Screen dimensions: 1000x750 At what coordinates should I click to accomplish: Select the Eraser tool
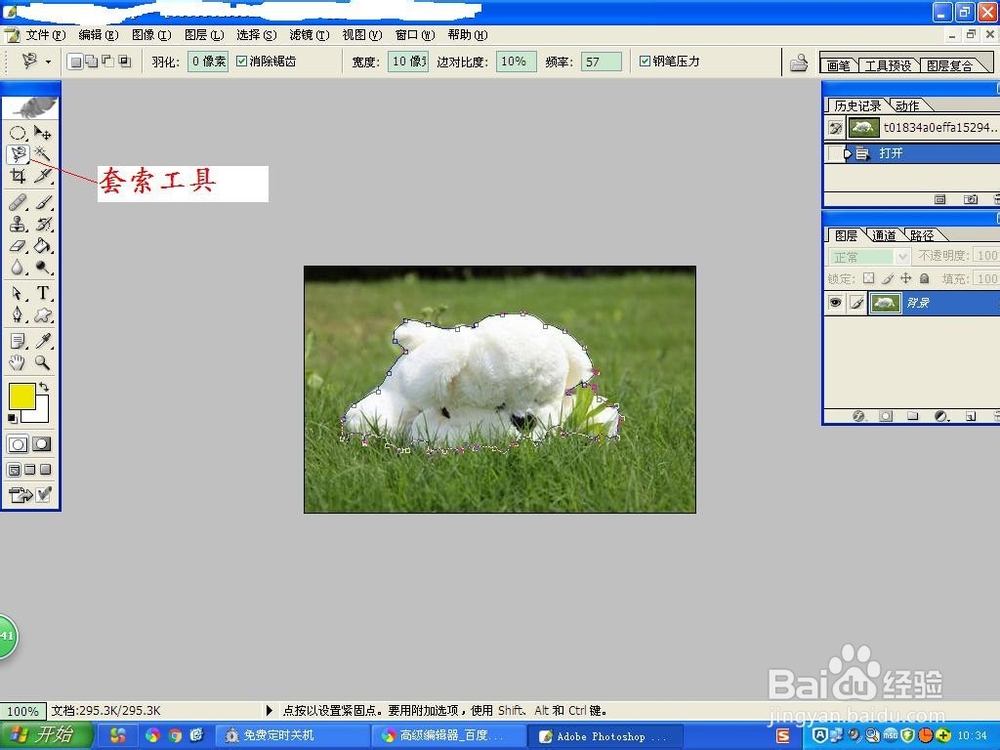[x=16, y=245]
